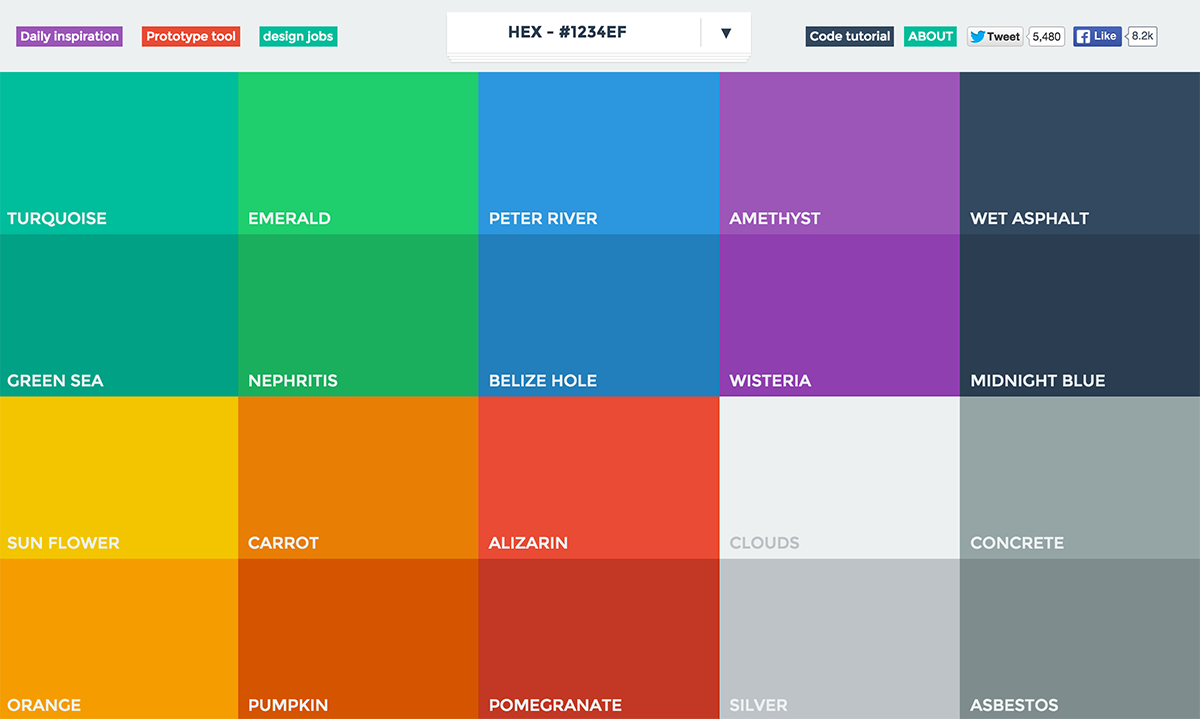1200x719 pixels.
Task: Open the Daily inspiration link
Action: (68, 36)
